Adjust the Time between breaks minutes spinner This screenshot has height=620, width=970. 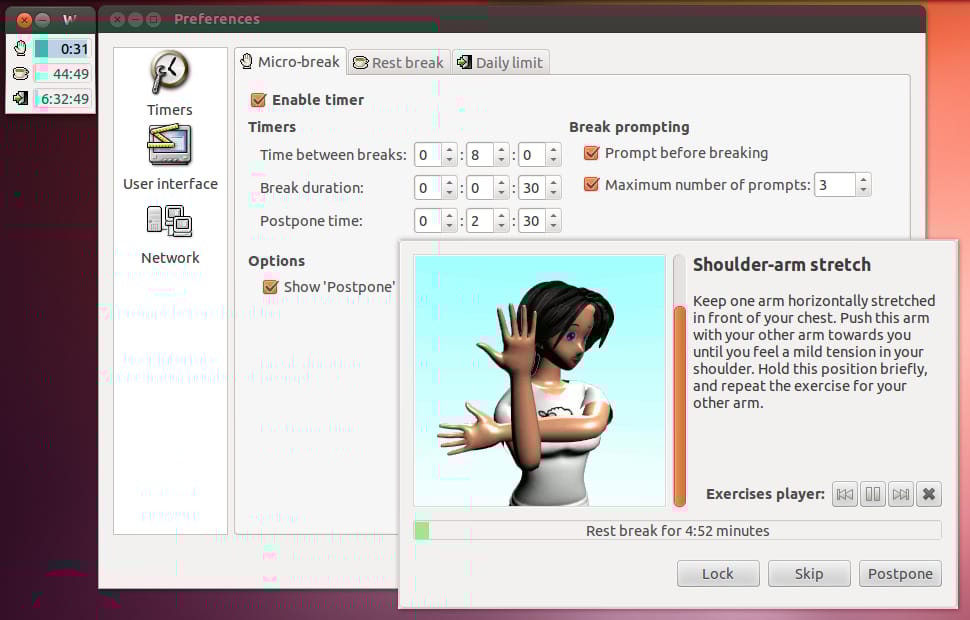(502, 155)
